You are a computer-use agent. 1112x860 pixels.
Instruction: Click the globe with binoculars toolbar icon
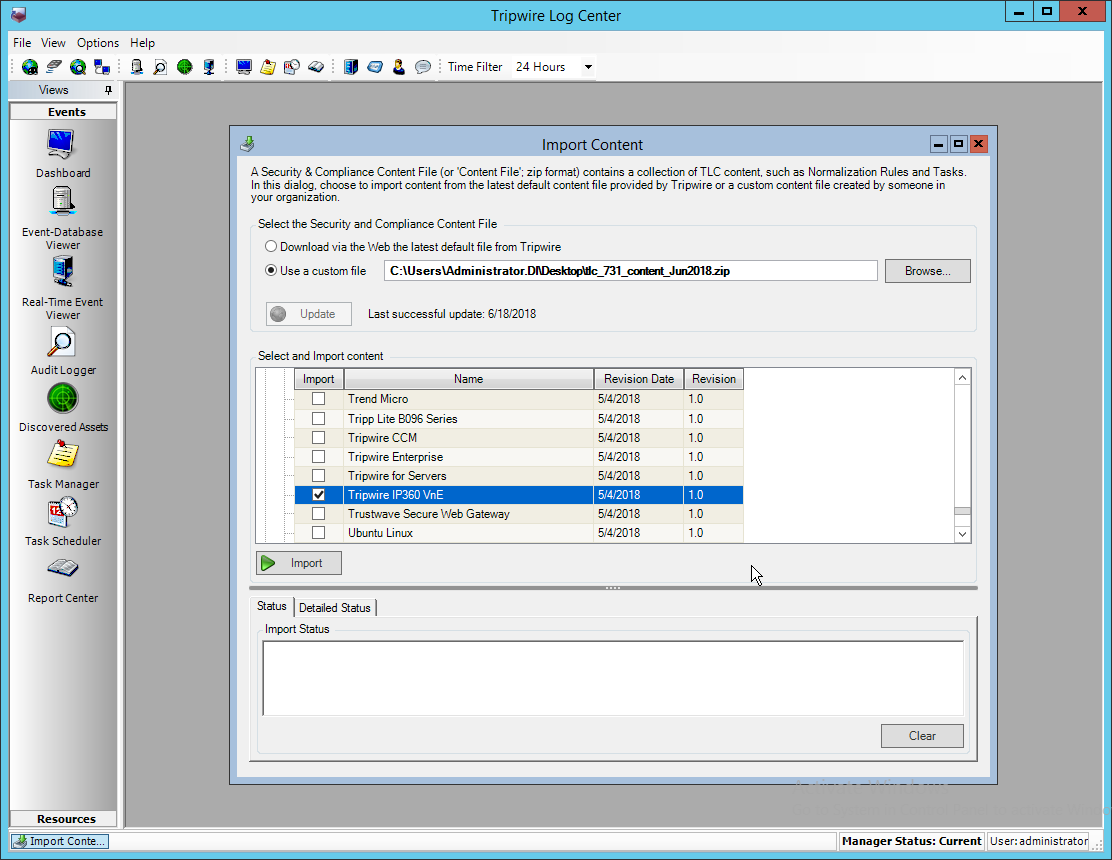[x=30, y=67]
